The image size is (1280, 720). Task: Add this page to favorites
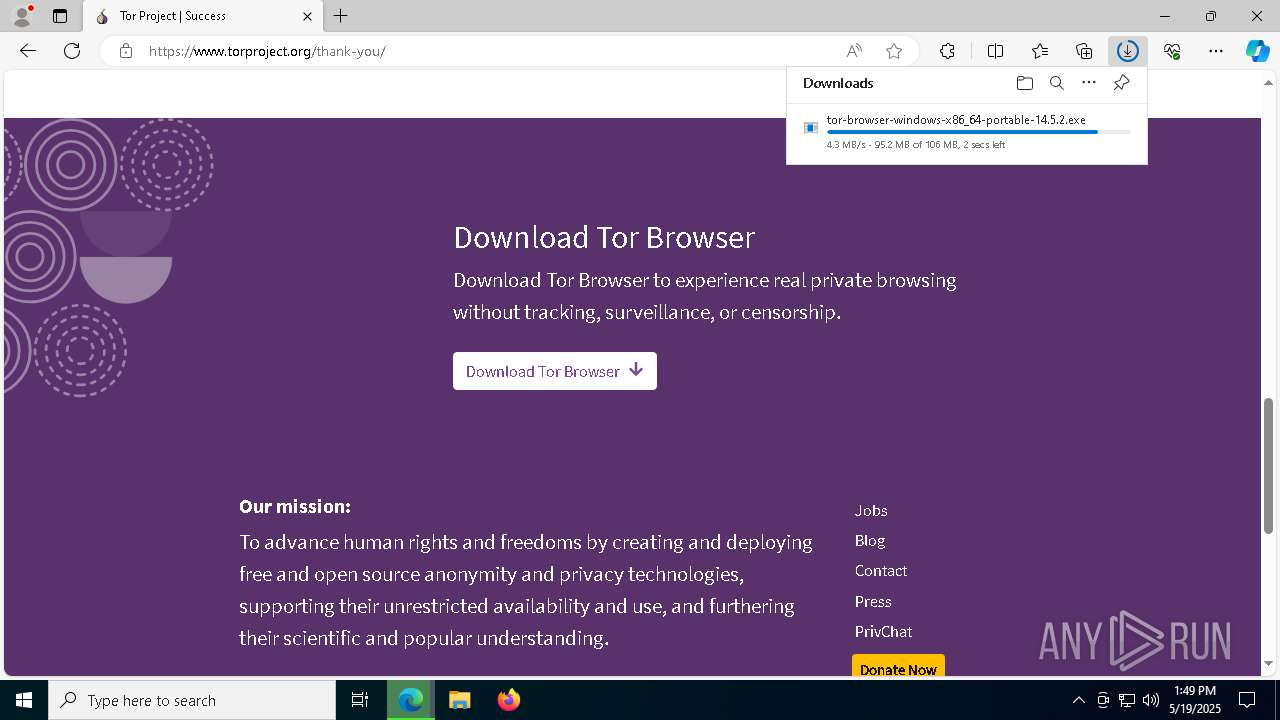(x=894, y=51)
